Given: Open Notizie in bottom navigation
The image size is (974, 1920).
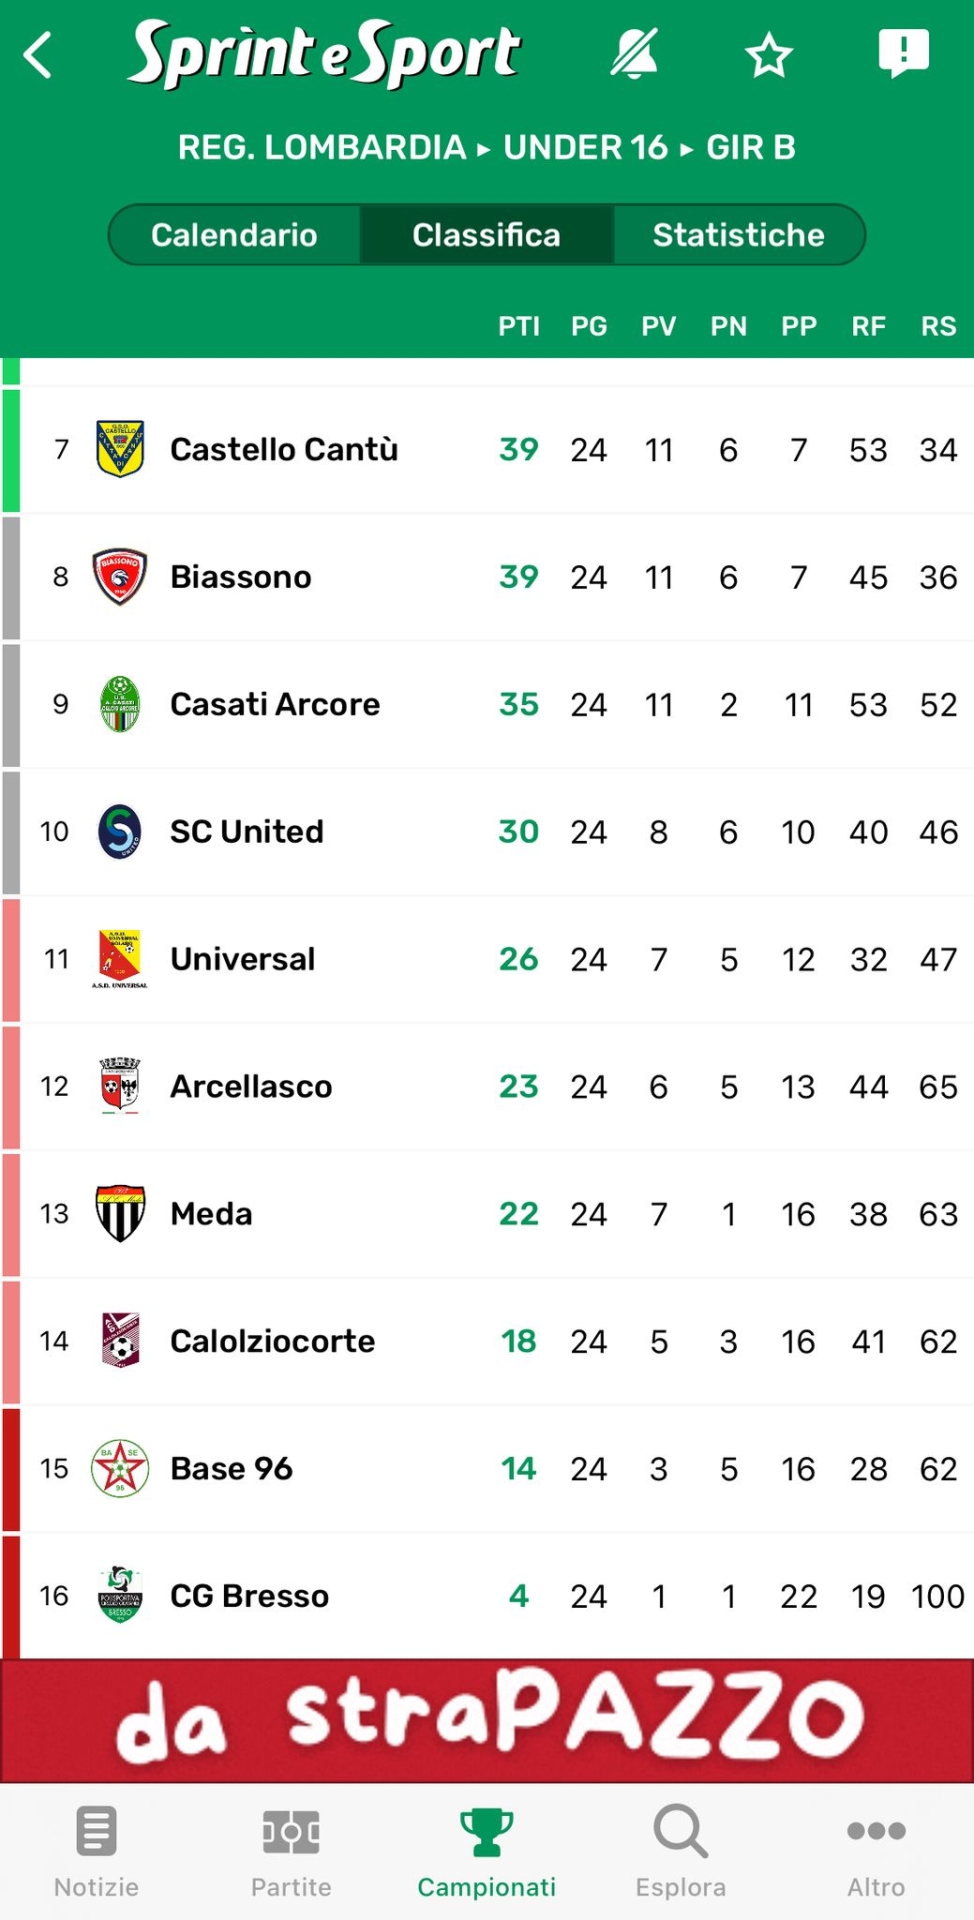Looking at the screenshot, I should (96, 1851).
